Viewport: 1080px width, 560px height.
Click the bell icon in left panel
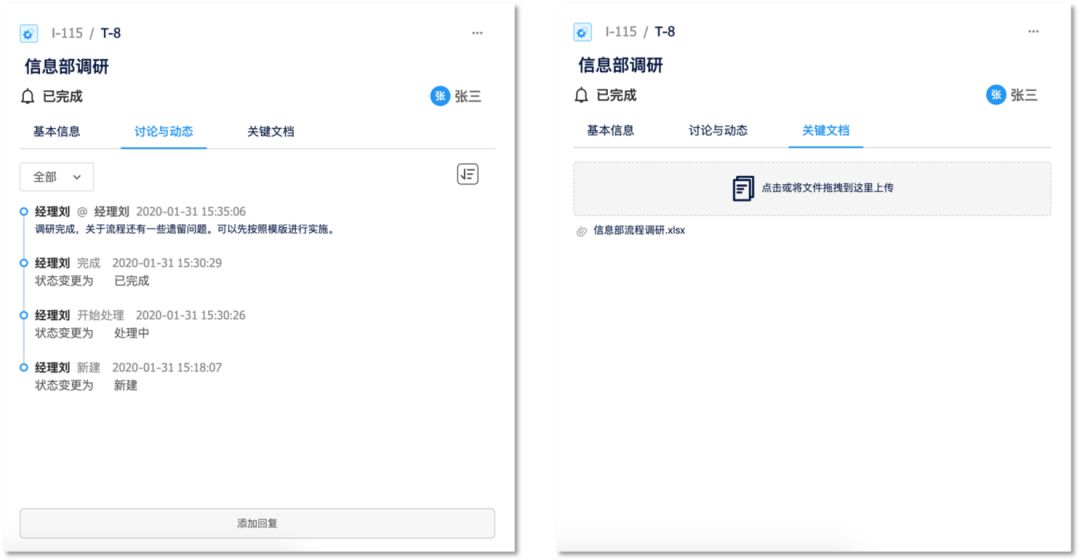tap(28, 97)
